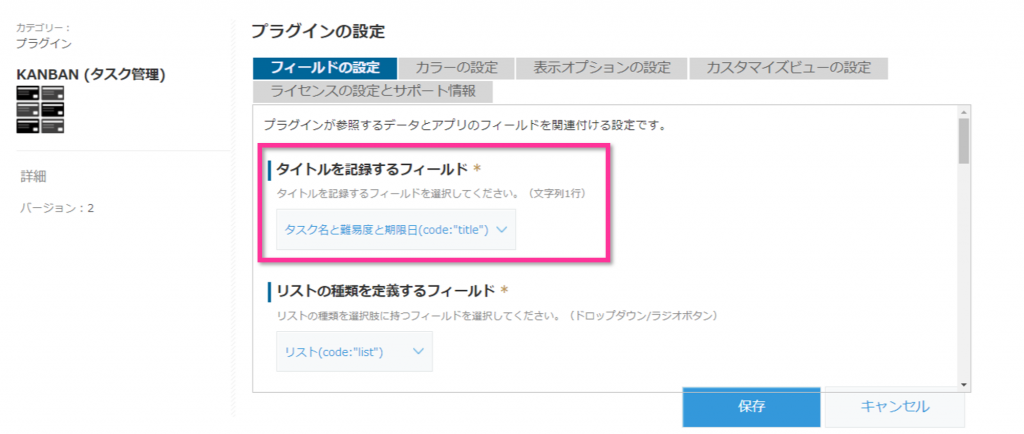Open the 表示オプションの設定 tab
Viewport: 1024px width, 434px height.
pyautogui.click(x=601, y=68)
